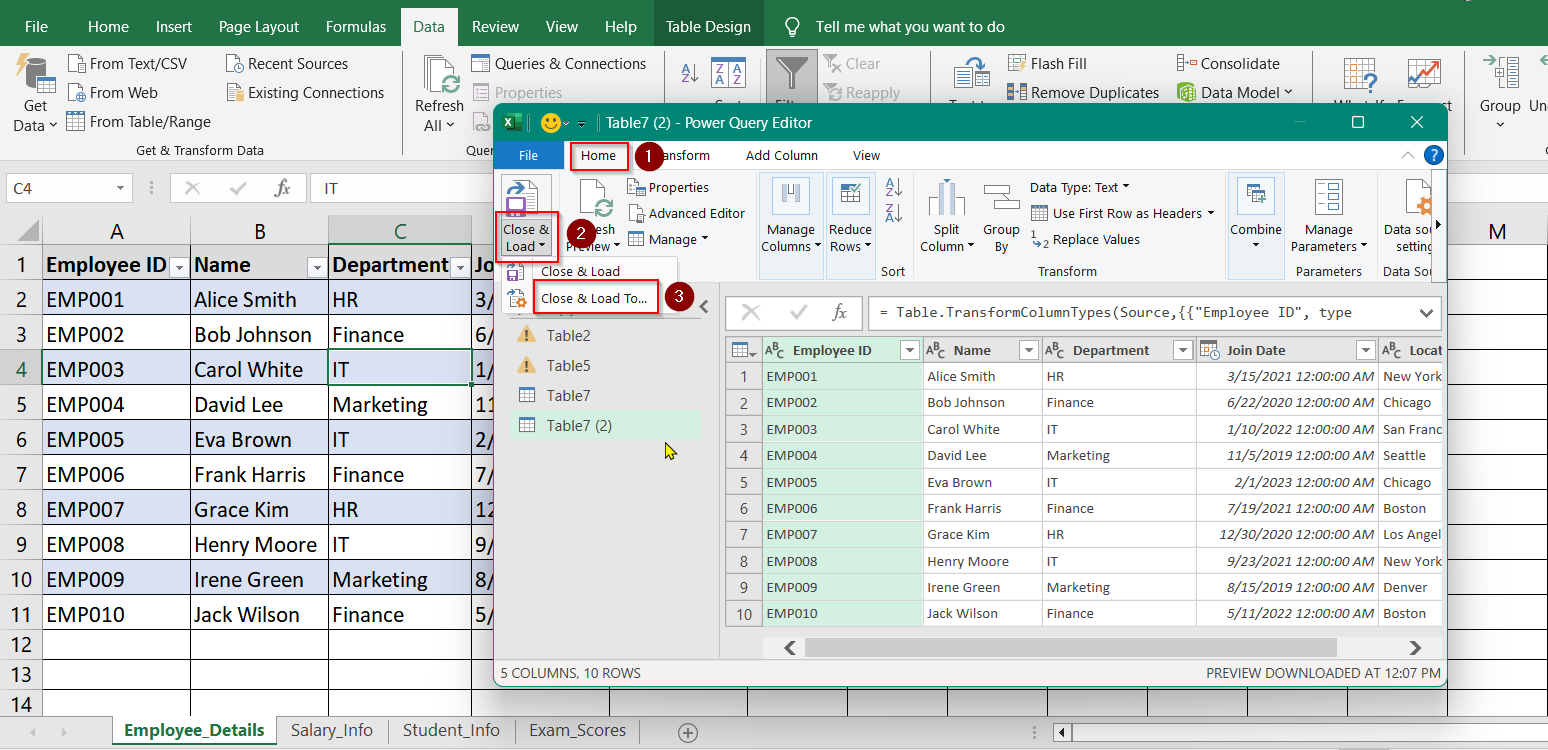Add a new sheet with plus button
The height and width of the screenshot is (750, 1548).
pyautogui.click(x=687, y=732)
